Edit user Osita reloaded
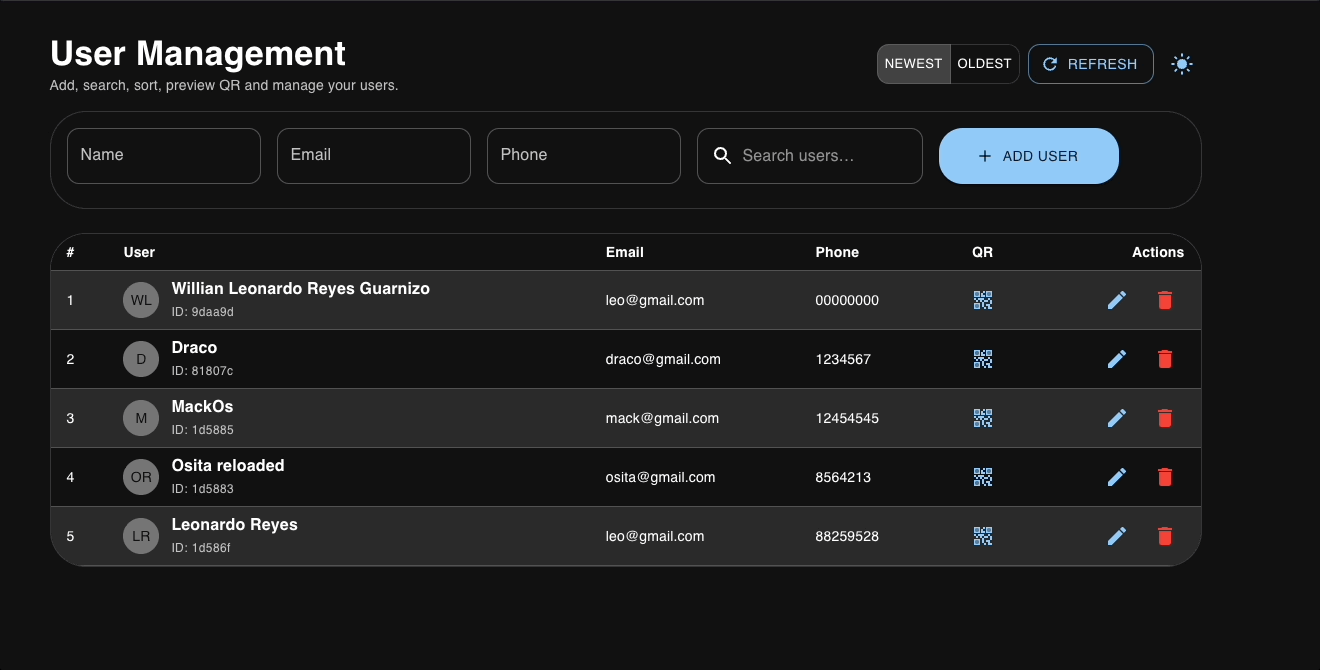 click(x=1117, y=477)
